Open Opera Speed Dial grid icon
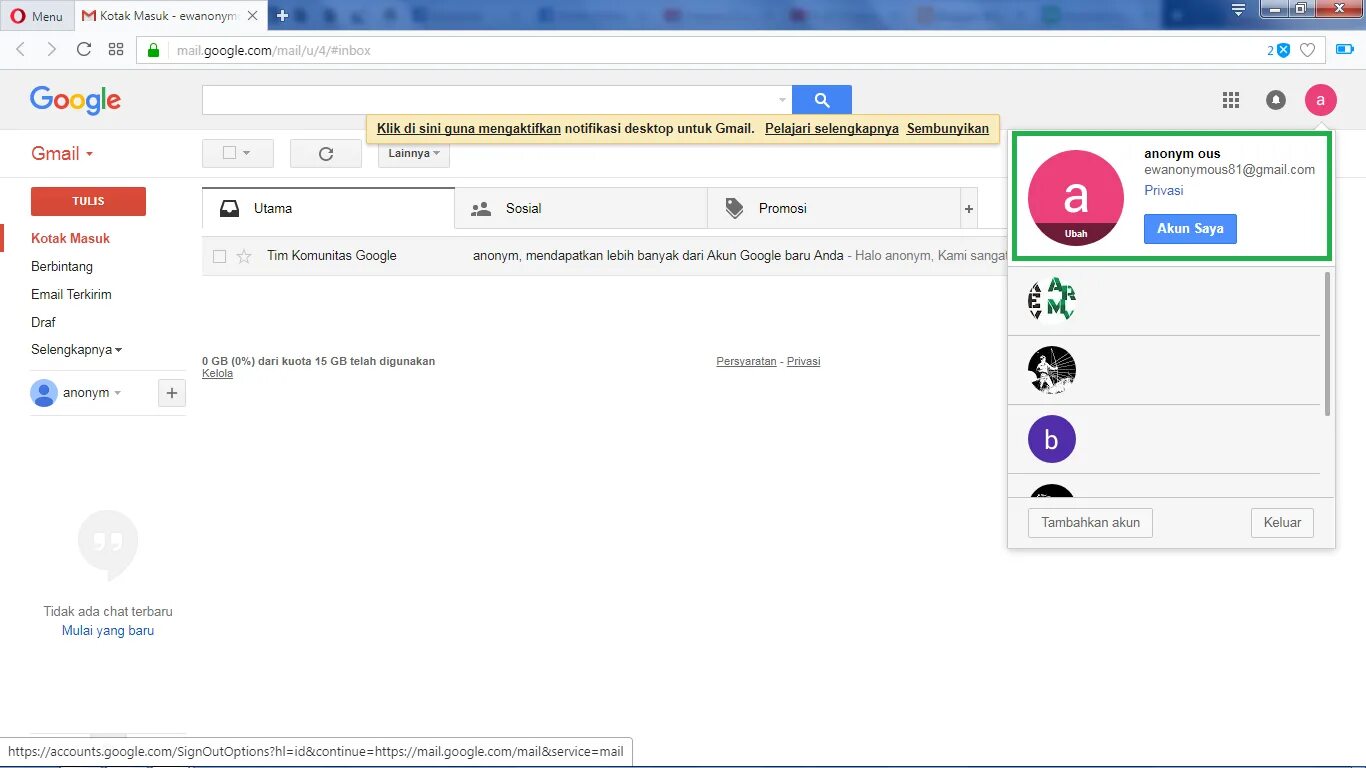The image size is (1366, 768). click(116, 49)
